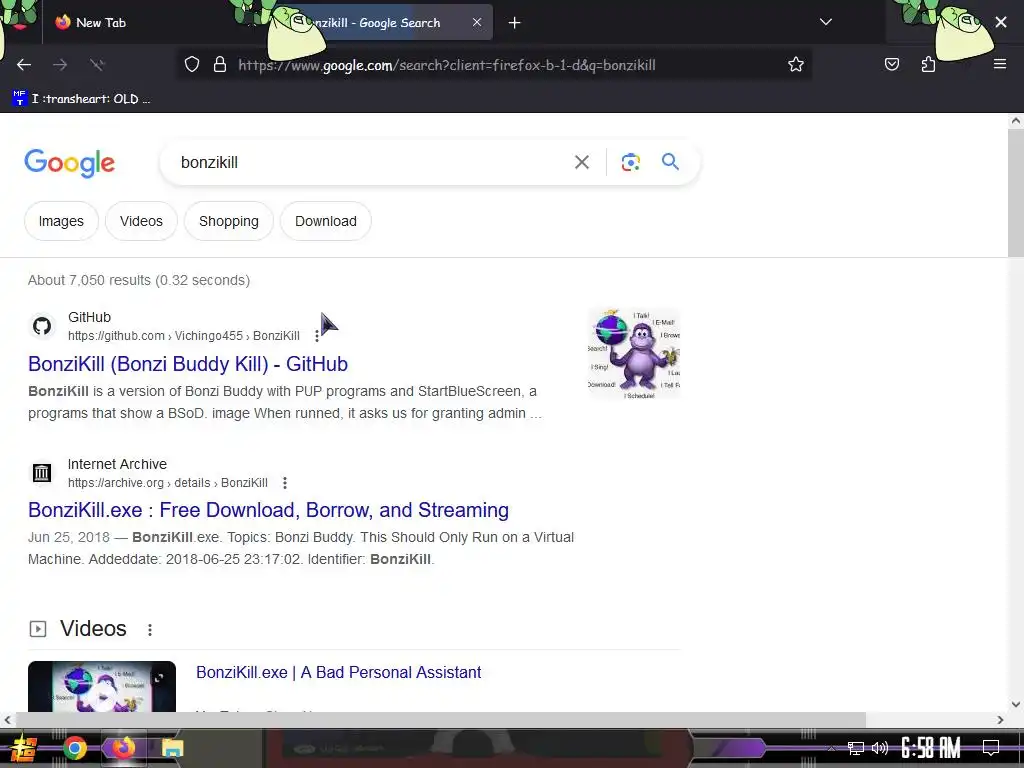Open the Firefox hamburger menu
Viewport: 1024px width, 768px height.
[x=999, y=64]
